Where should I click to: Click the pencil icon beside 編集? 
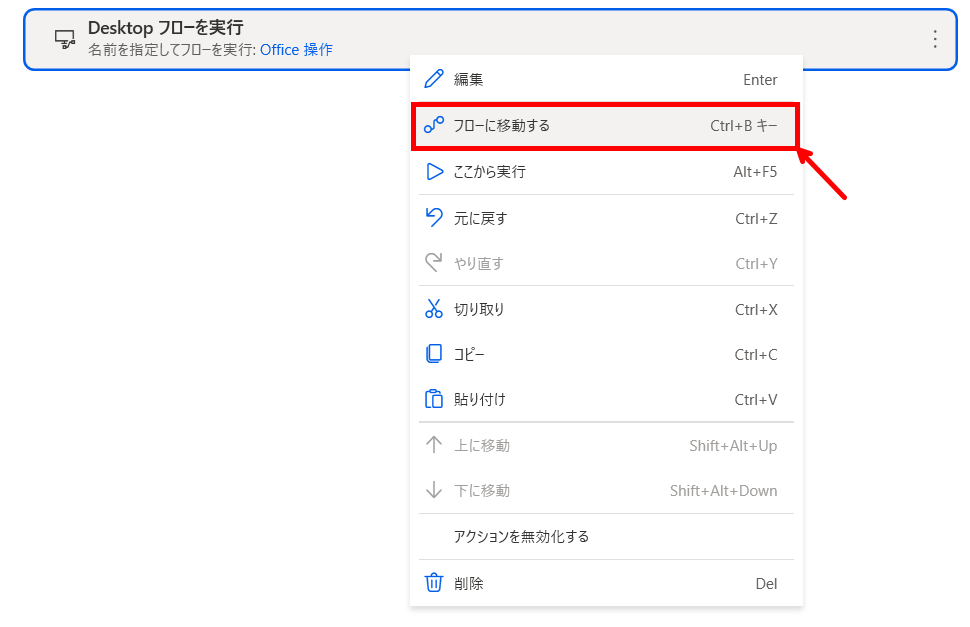tap(434, 80)
